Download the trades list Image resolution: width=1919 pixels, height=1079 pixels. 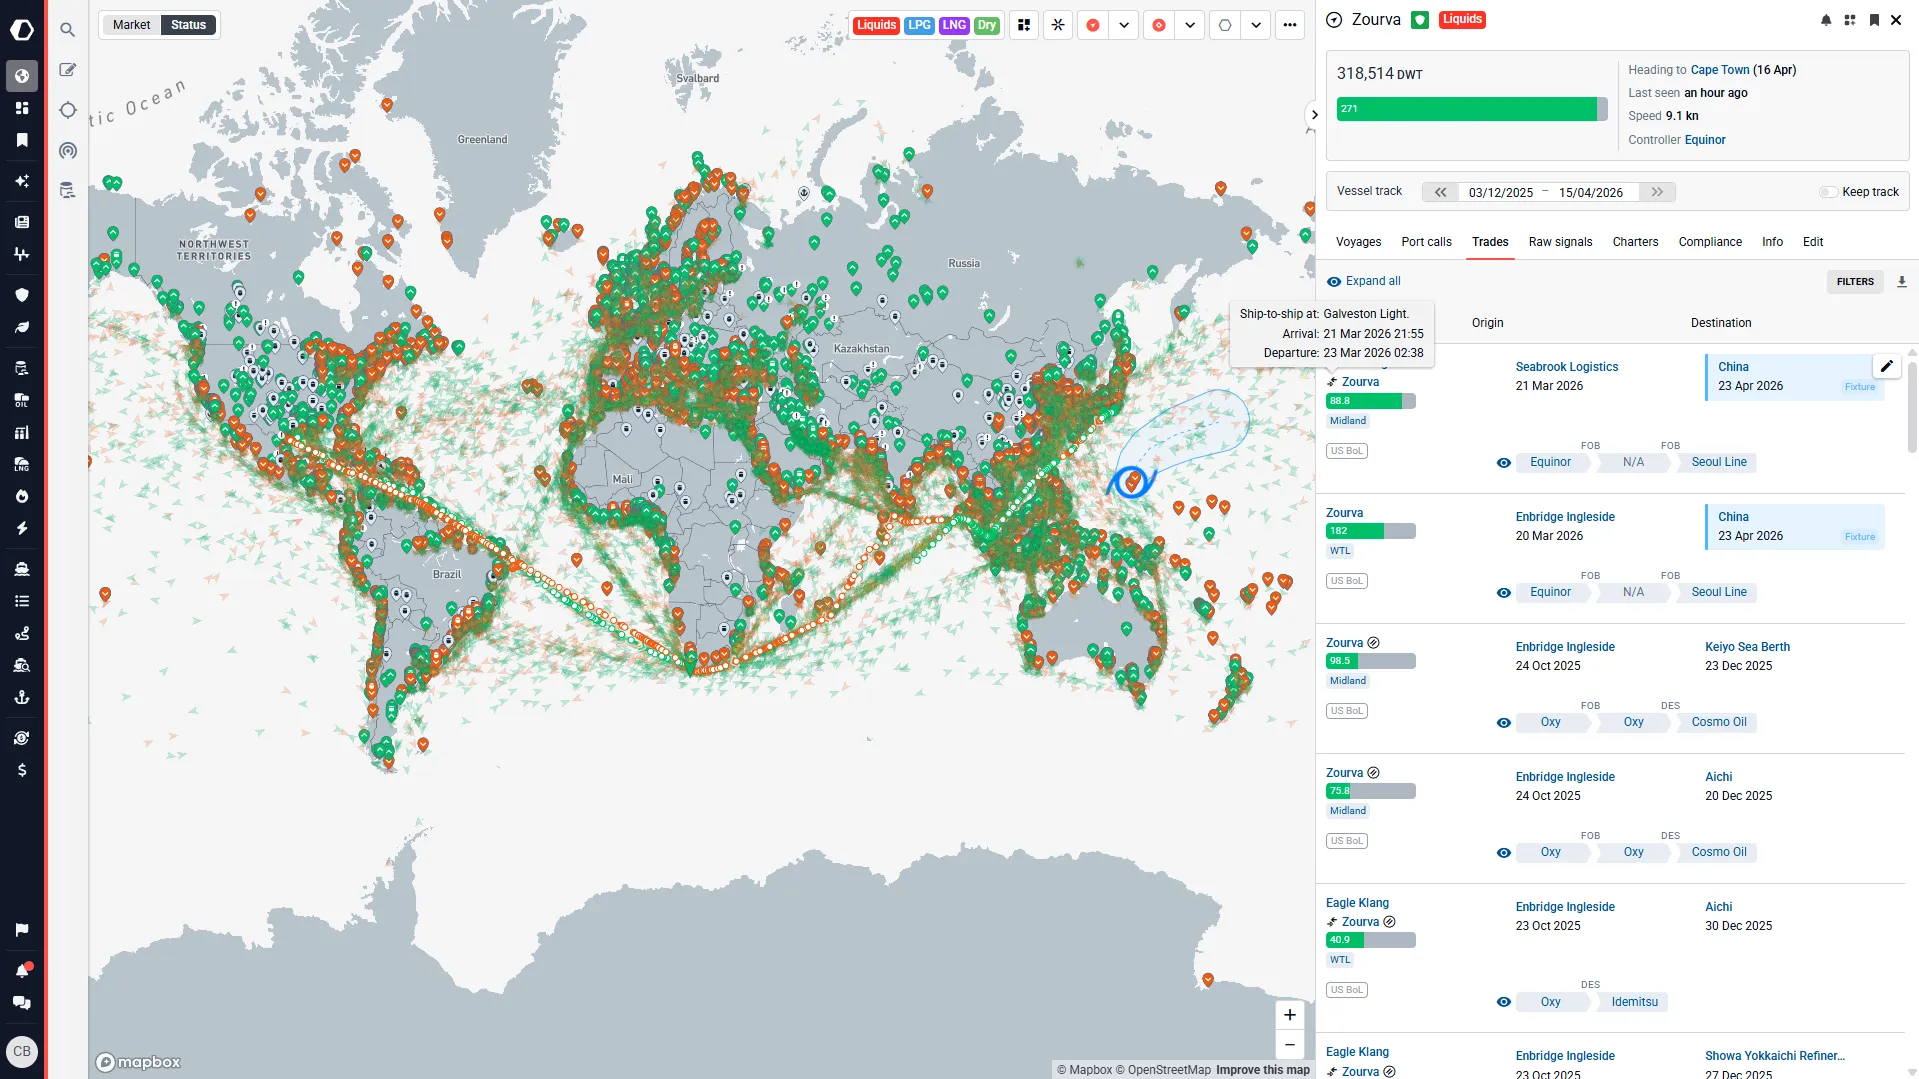(x=1902, y=282)
